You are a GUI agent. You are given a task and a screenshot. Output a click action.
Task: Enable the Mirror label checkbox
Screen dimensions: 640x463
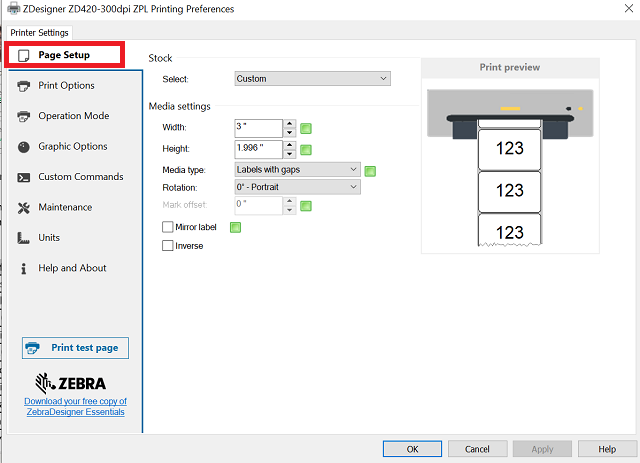(167, 228)
